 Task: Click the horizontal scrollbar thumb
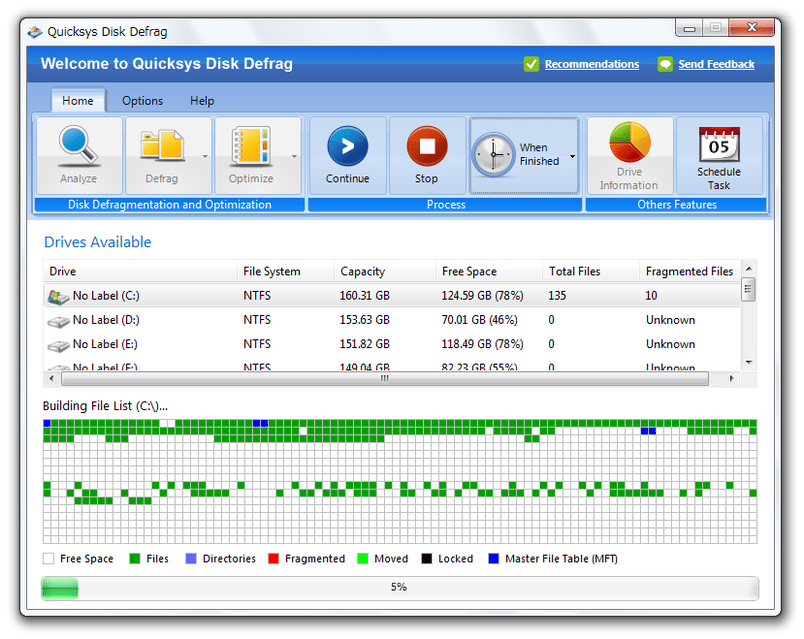click(x=385, y=378)
